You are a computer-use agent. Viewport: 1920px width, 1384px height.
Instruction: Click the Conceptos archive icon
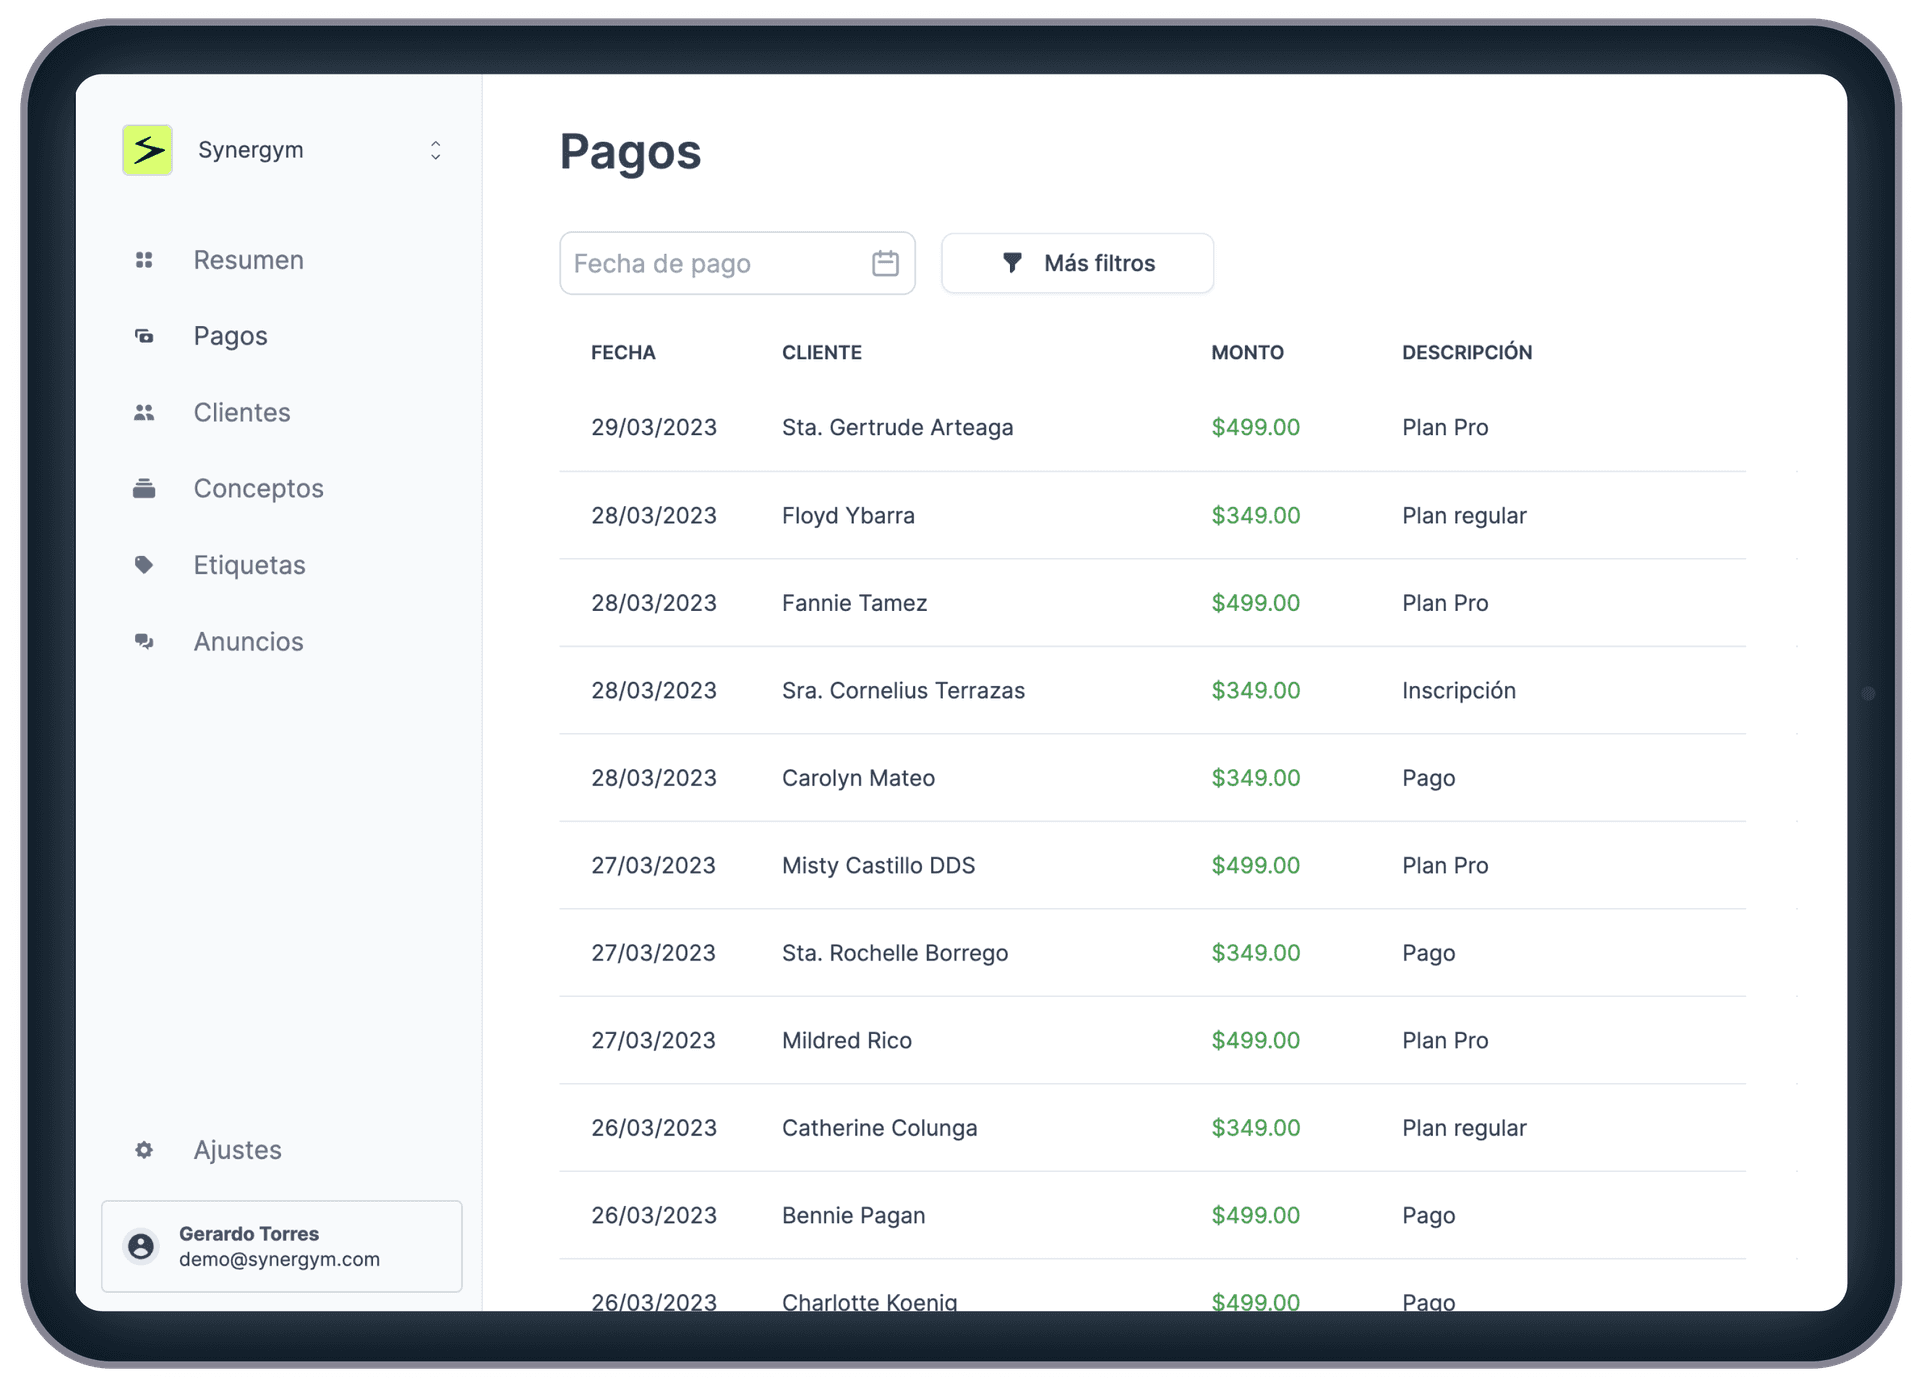click(144, 488)
